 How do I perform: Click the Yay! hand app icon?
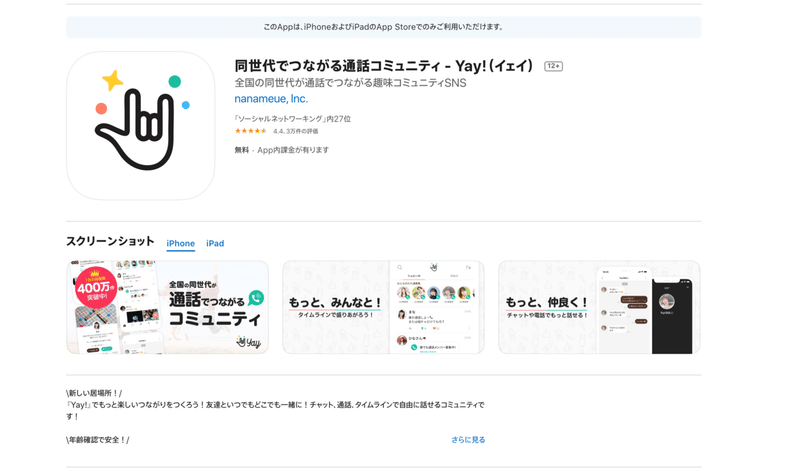click(x=141, y=126)
